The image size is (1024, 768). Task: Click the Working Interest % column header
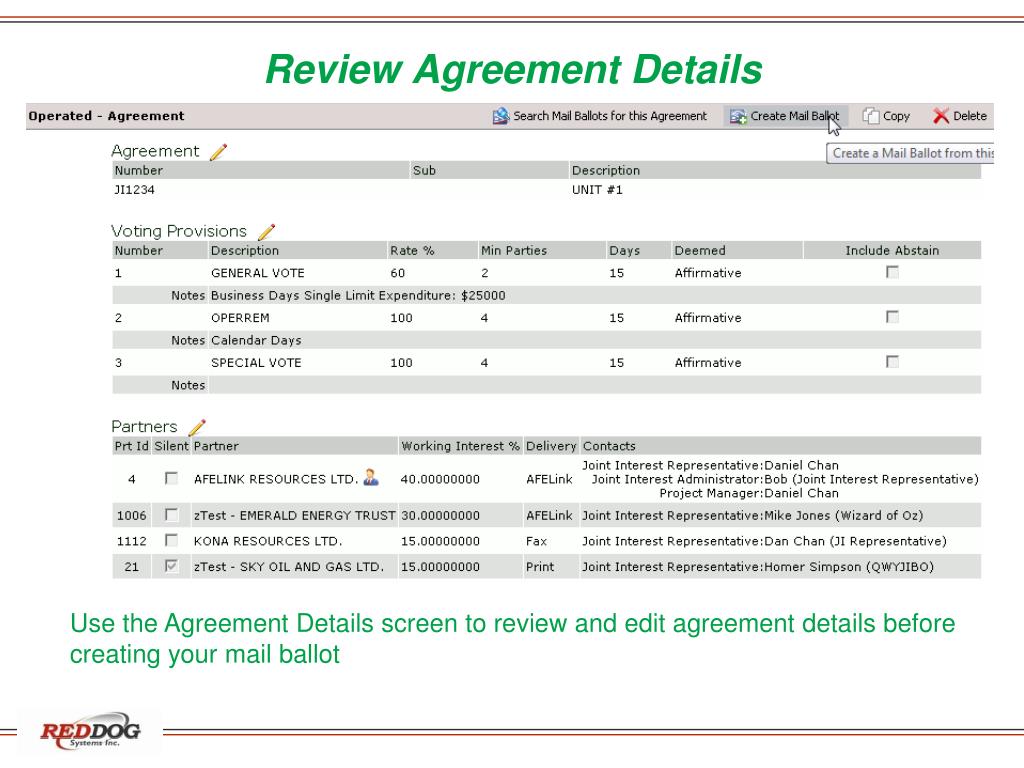(x=460, y=446)
